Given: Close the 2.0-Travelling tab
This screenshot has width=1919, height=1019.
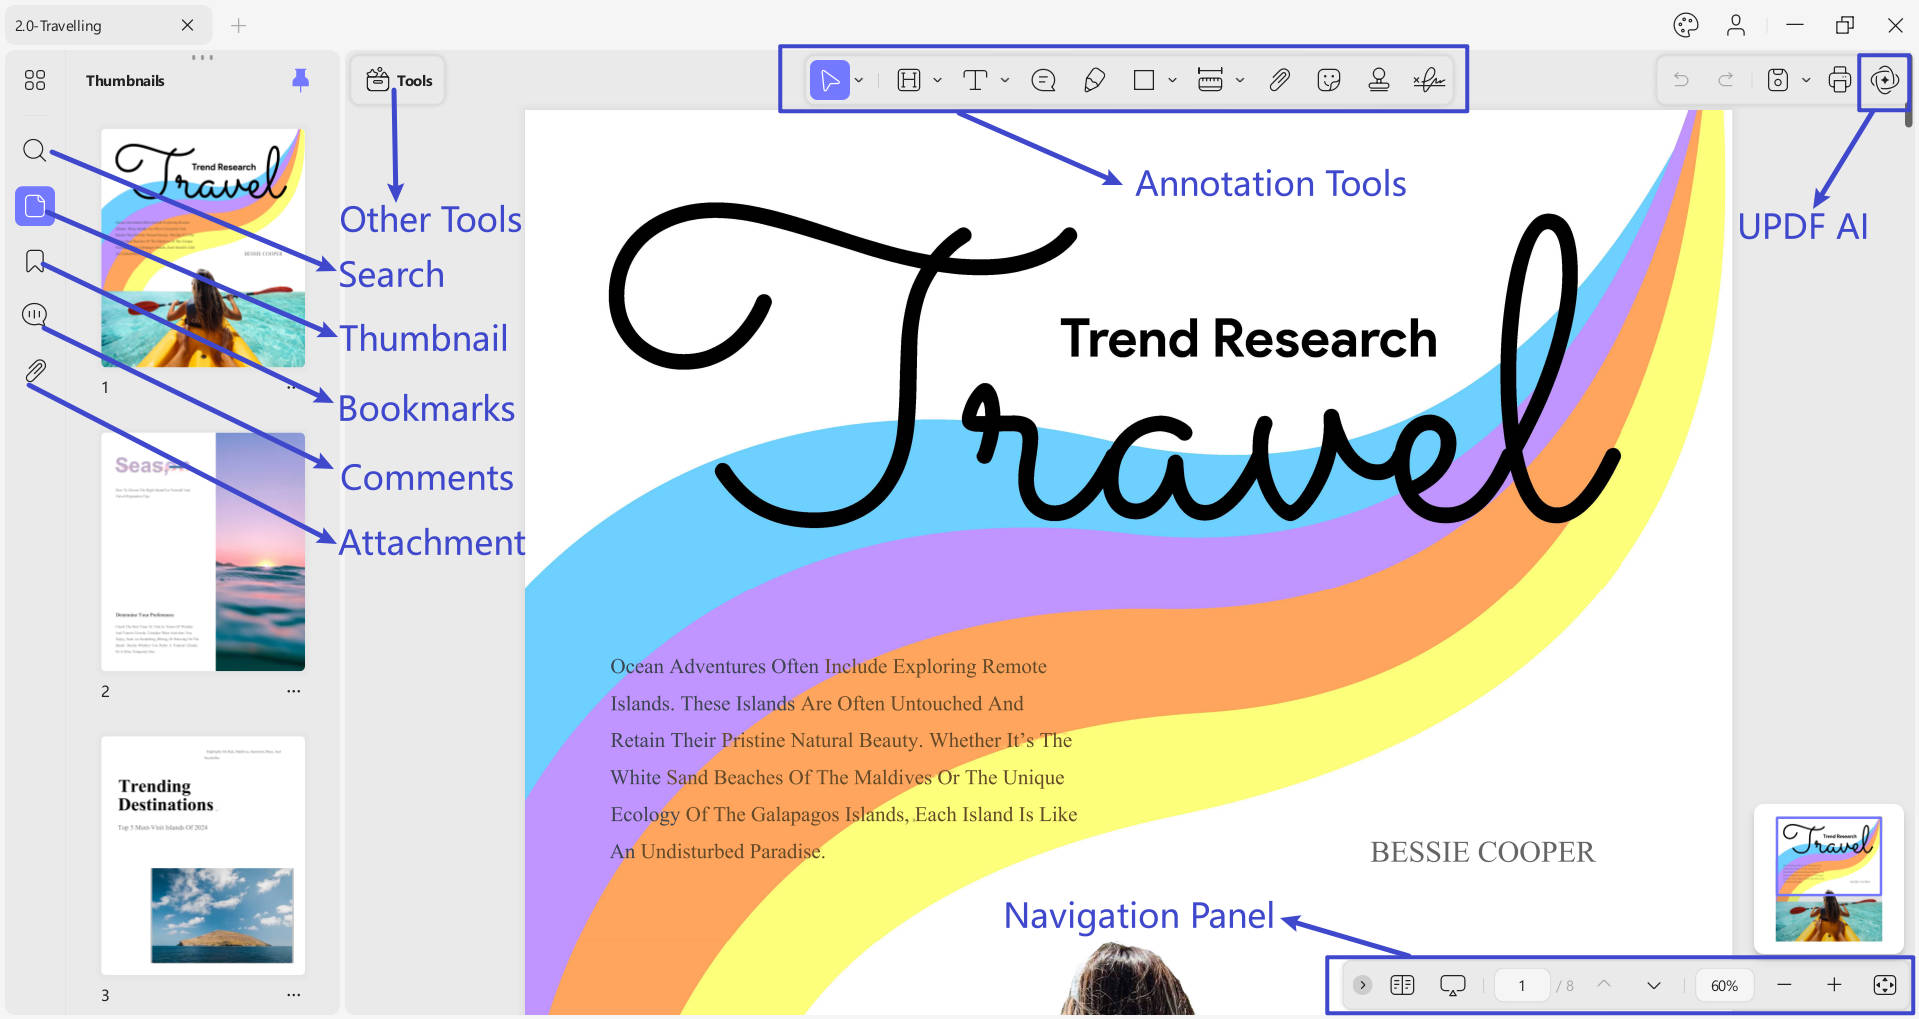Looking at the screenshot, I should (187, 25).
